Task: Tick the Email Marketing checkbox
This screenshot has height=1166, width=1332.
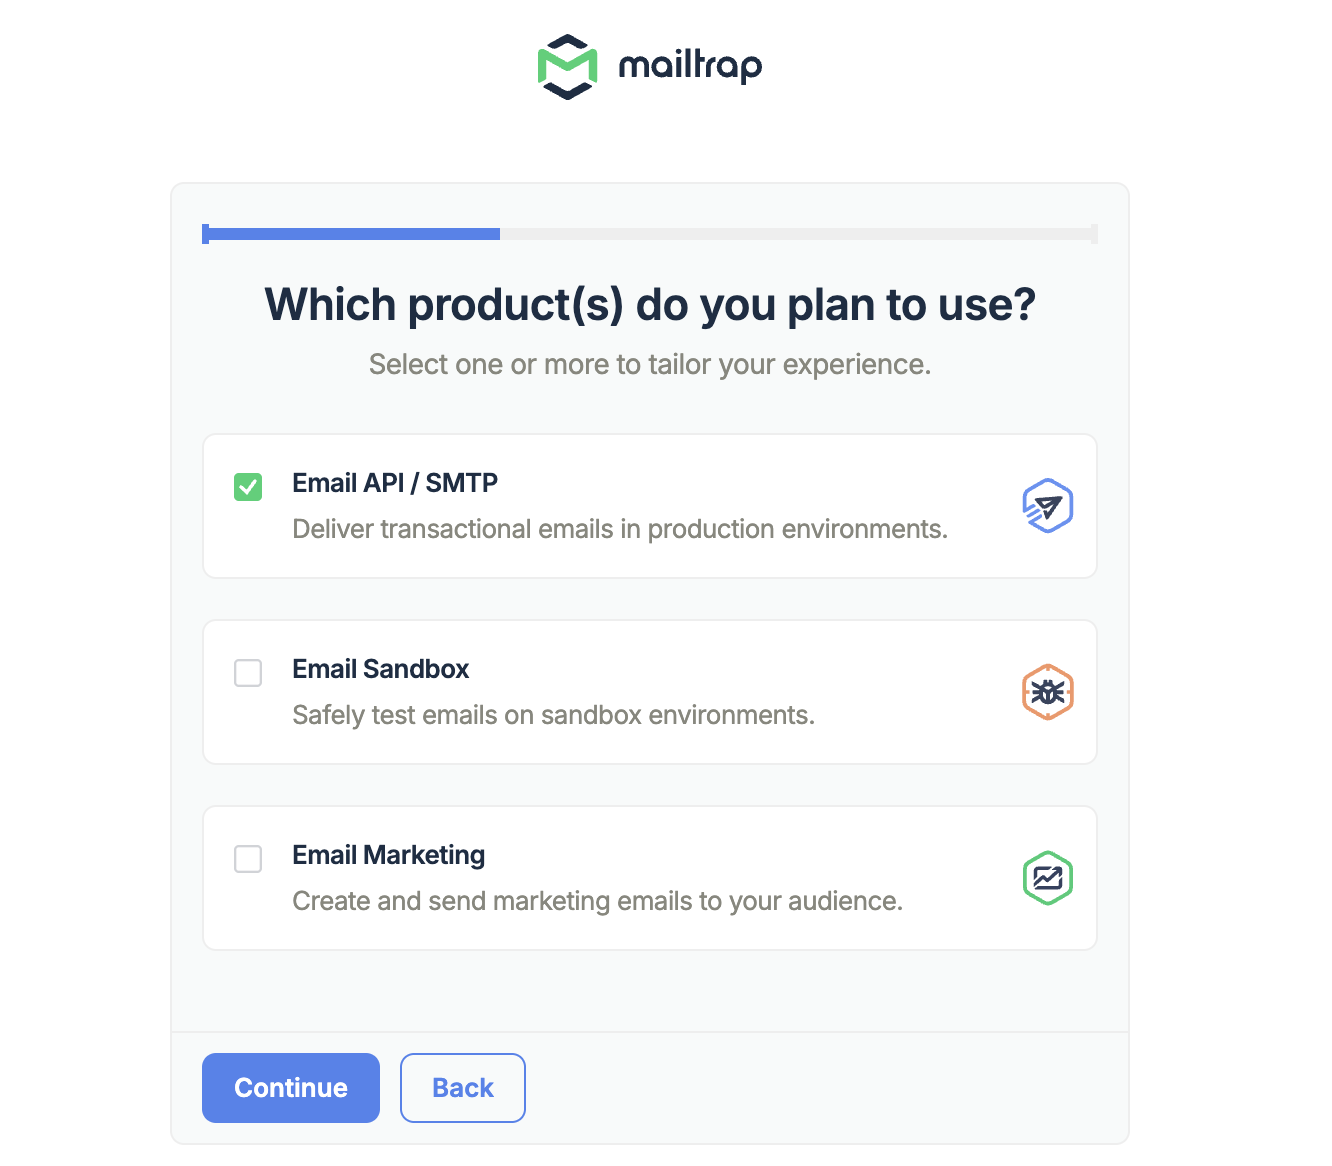Action: pos(248,859)
